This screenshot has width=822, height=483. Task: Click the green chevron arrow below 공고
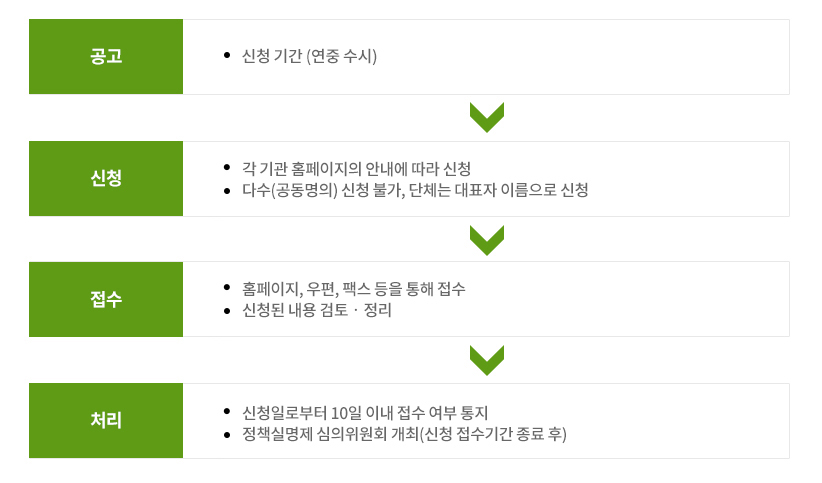(487, 117)
